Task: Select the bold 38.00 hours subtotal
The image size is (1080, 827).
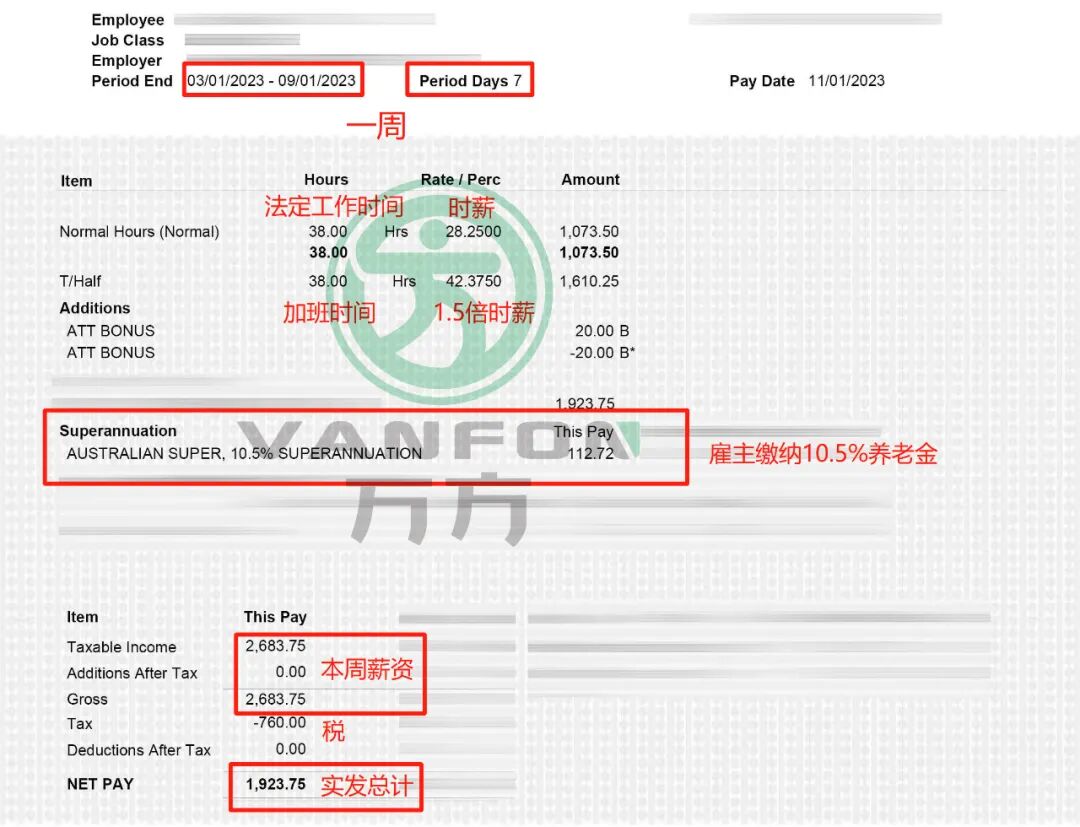Action: pyautogui.click(x=328, y=253)
